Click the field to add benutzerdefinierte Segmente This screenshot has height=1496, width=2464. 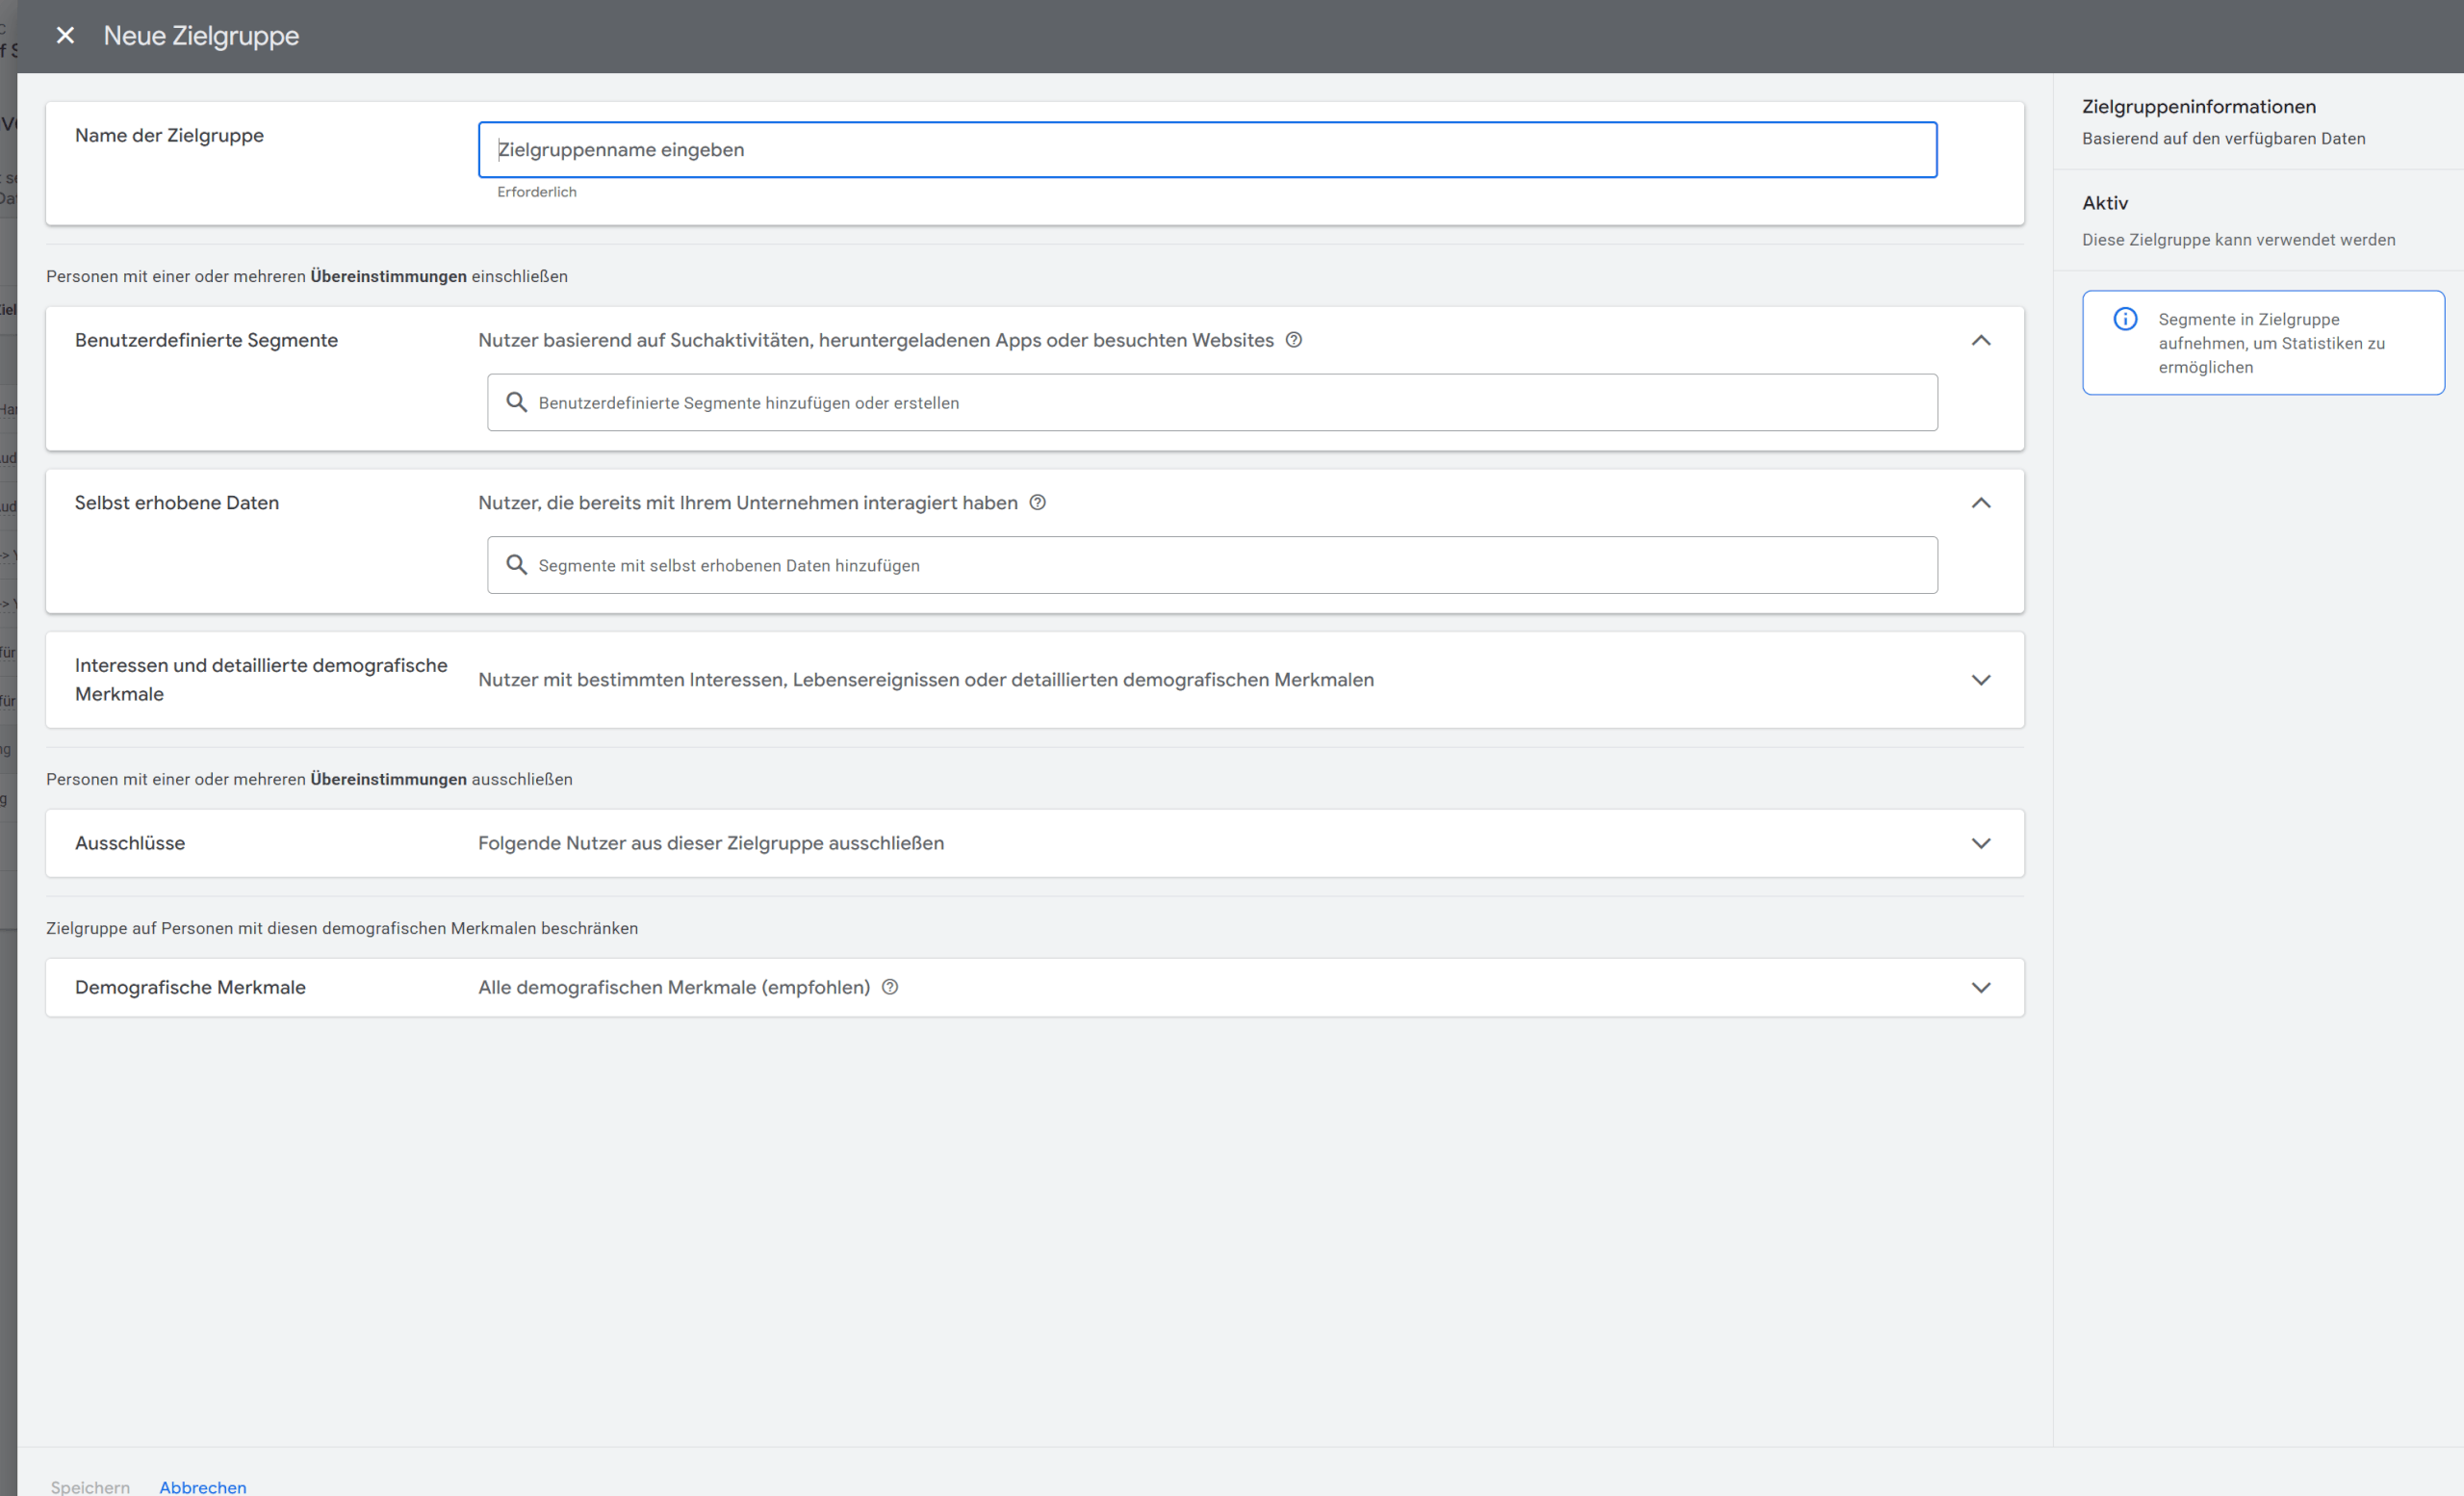[1212, 402]
